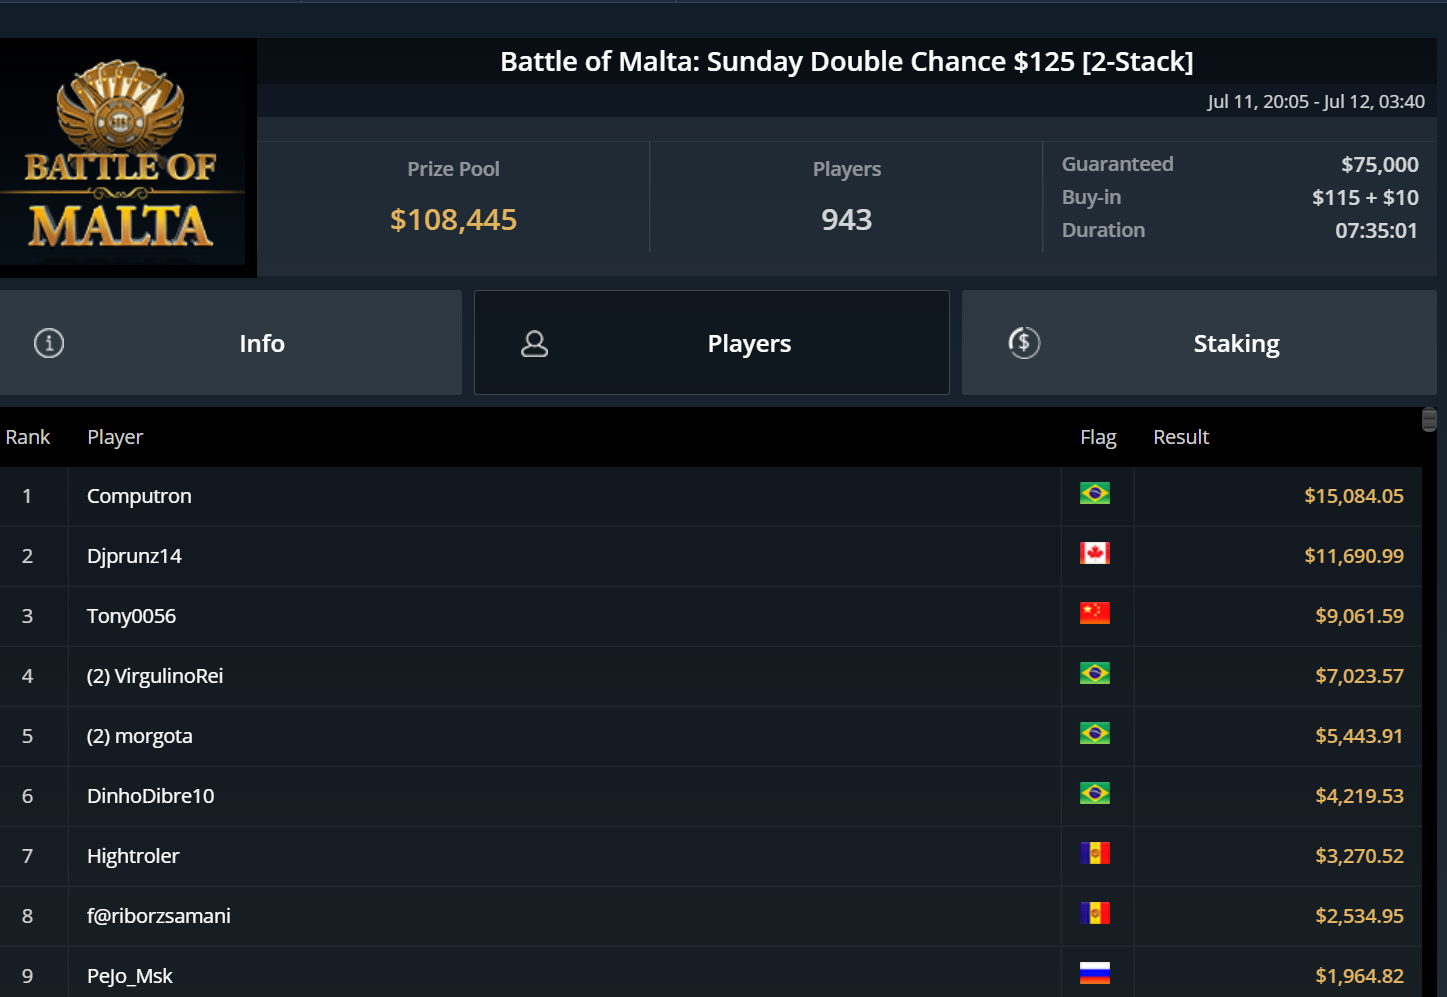Screen dimensions: 1447x997
Task: Click the Battle of Malta logo
Action: [122, 157]
